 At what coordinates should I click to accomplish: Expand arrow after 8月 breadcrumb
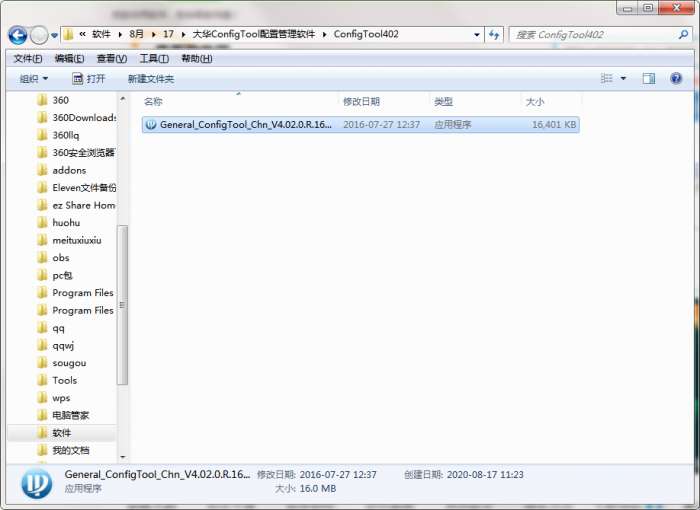[x=153, y=34]
